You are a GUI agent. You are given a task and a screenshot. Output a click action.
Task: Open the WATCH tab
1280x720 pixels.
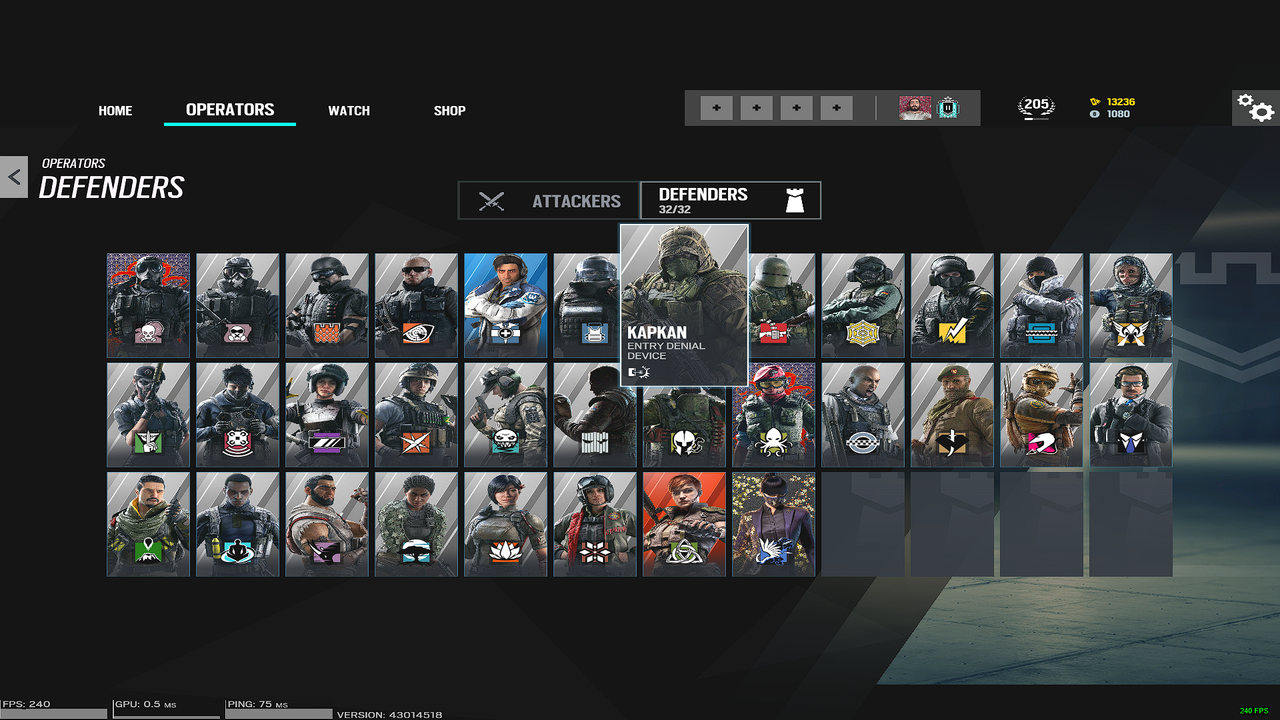point(349,111)
